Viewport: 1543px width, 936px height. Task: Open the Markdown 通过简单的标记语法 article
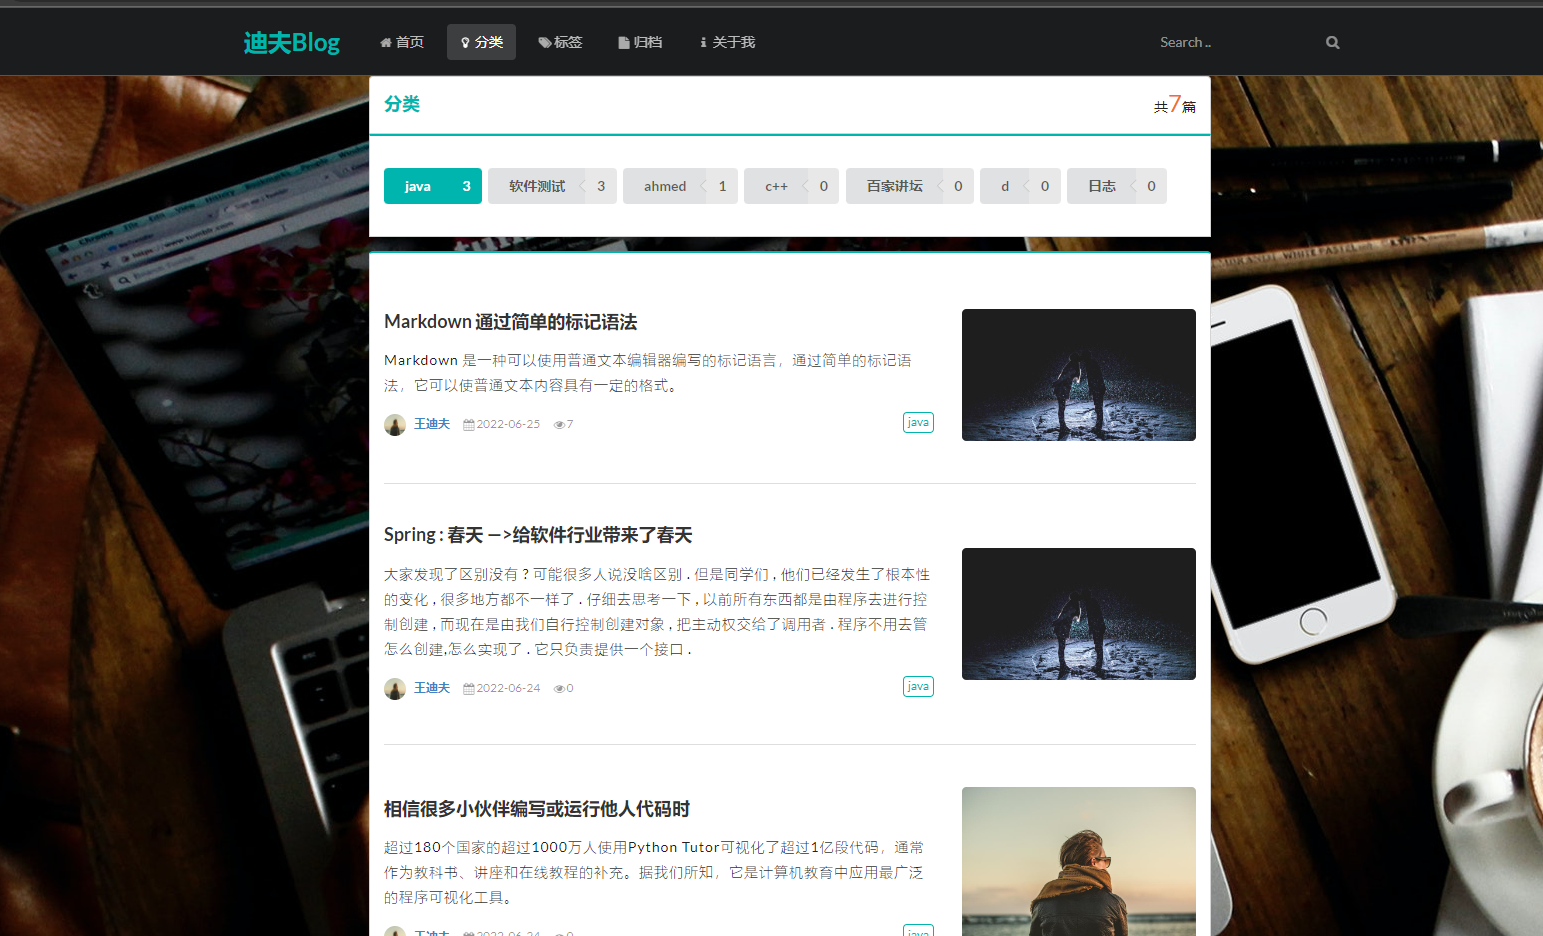[511, 321]
